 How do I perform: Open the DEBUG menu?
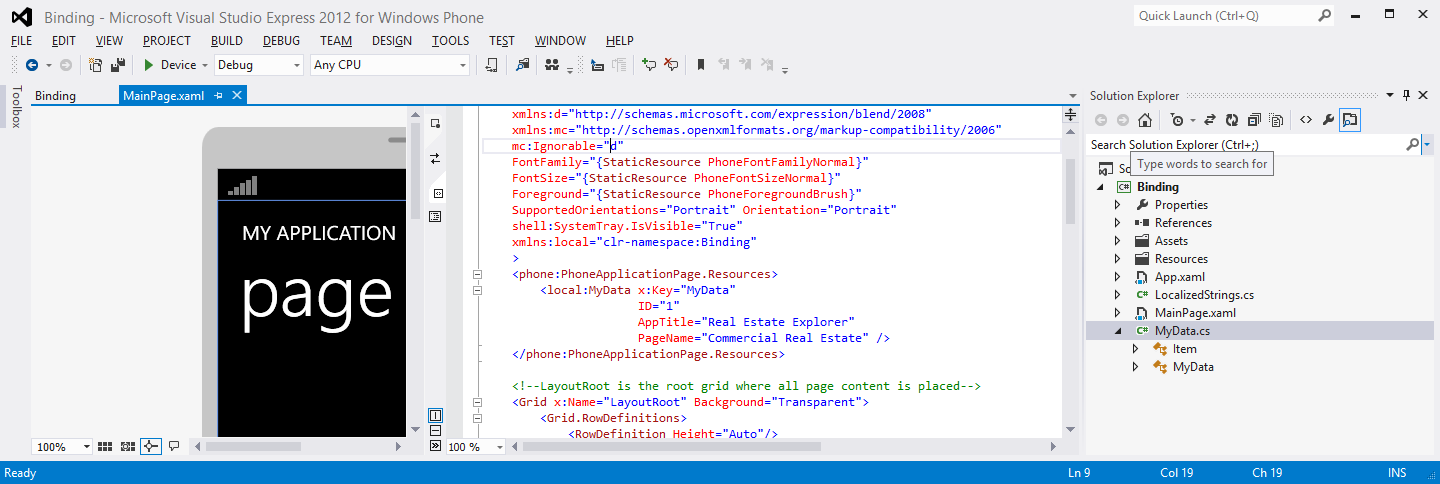point(281,41)
